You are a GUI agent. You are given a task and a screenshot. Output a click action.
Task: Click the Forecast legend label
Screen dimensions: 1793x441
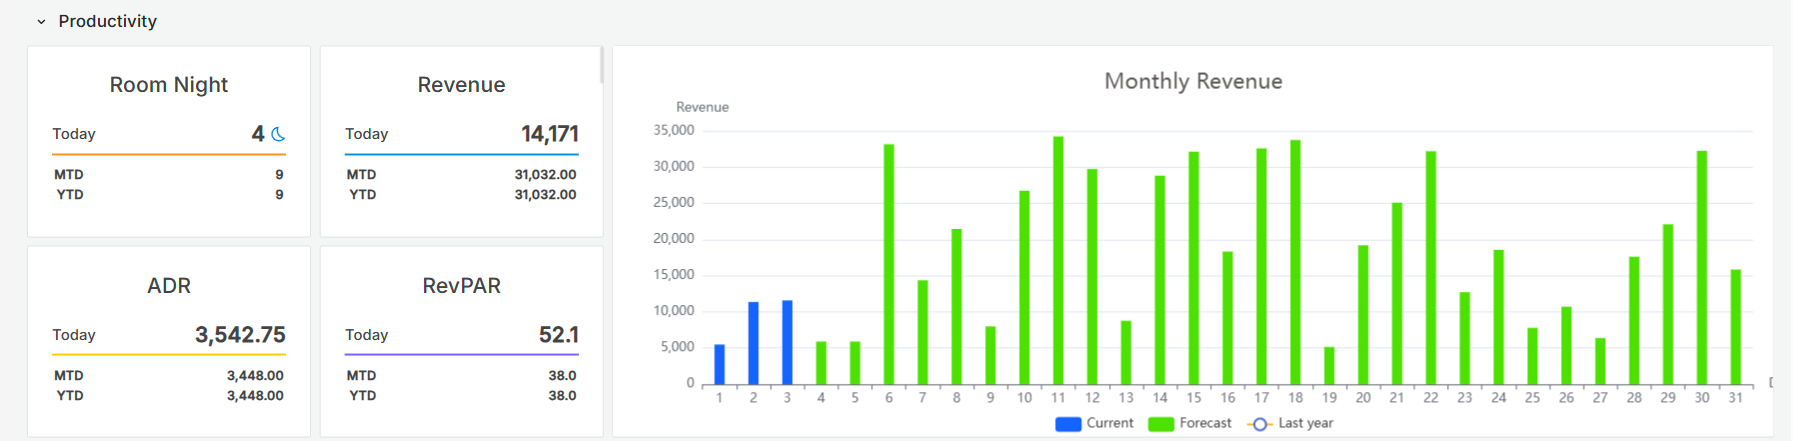[x=1205, y=423]
